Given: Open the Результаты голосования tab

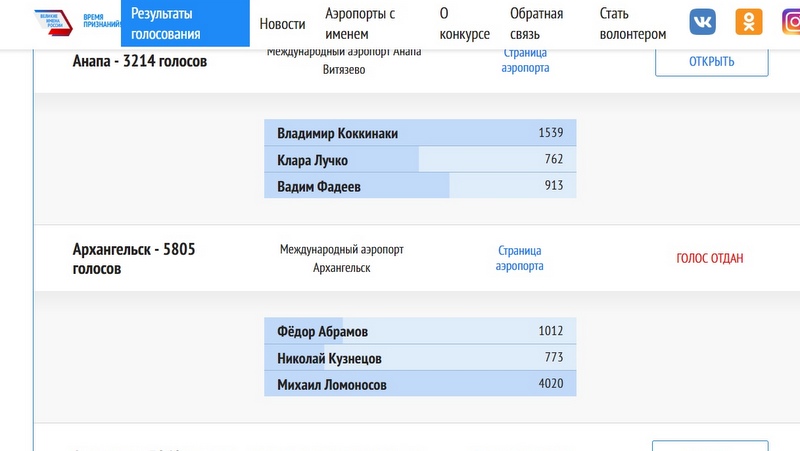Looking at the screenshot, I should coord(185,24).
